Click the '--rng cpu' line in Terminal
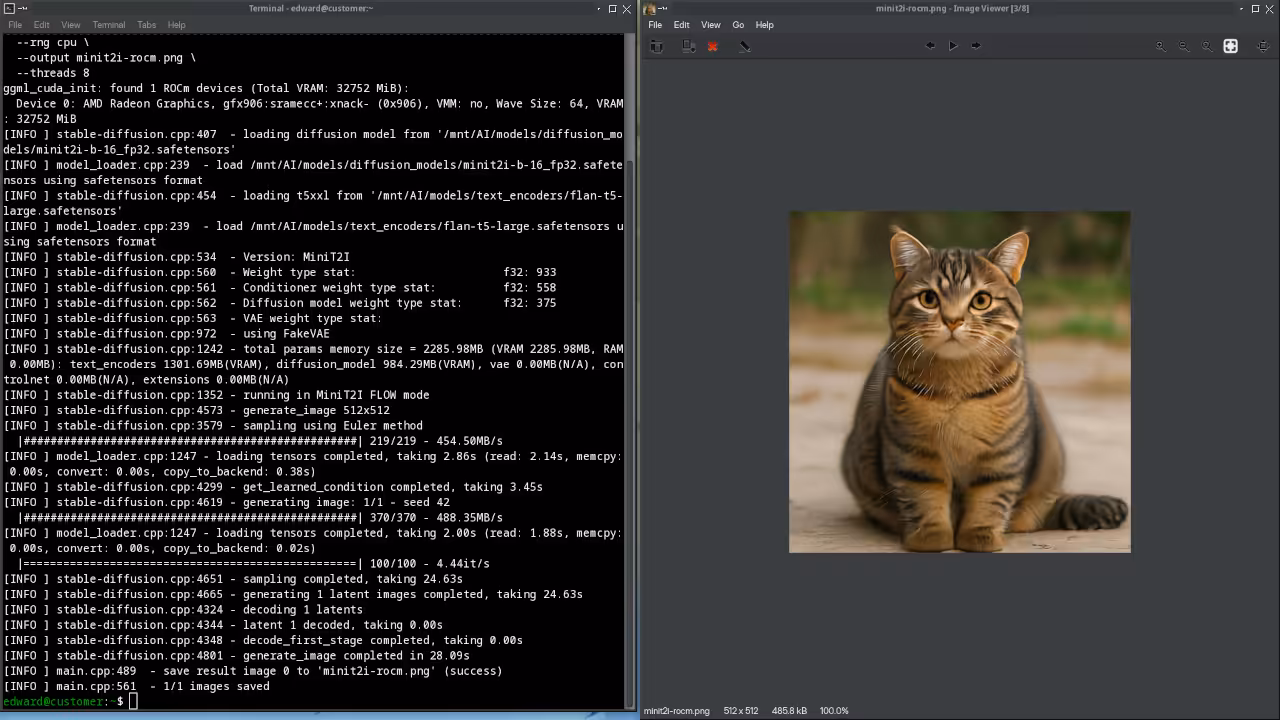Screen dimensions: 1280x720 [53, 43]
